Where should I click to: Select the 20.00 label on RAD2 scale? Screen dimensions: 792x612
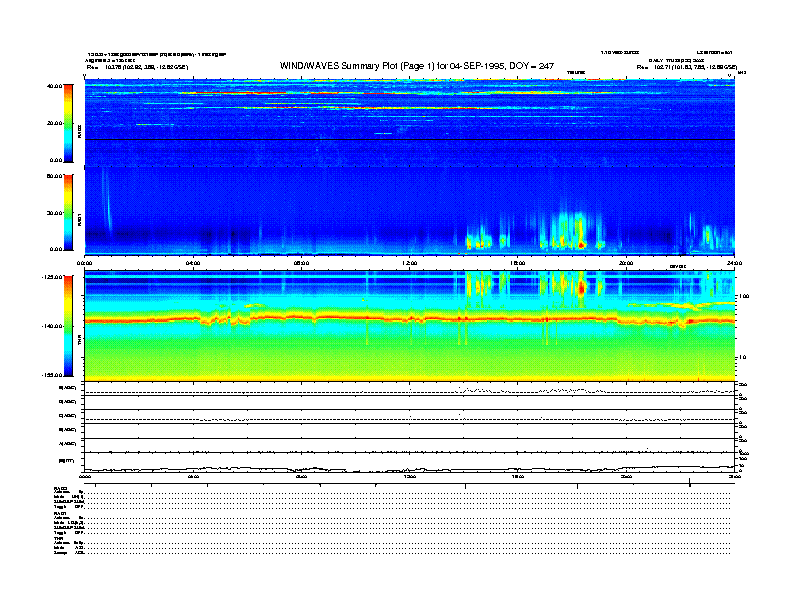point(54,123)
